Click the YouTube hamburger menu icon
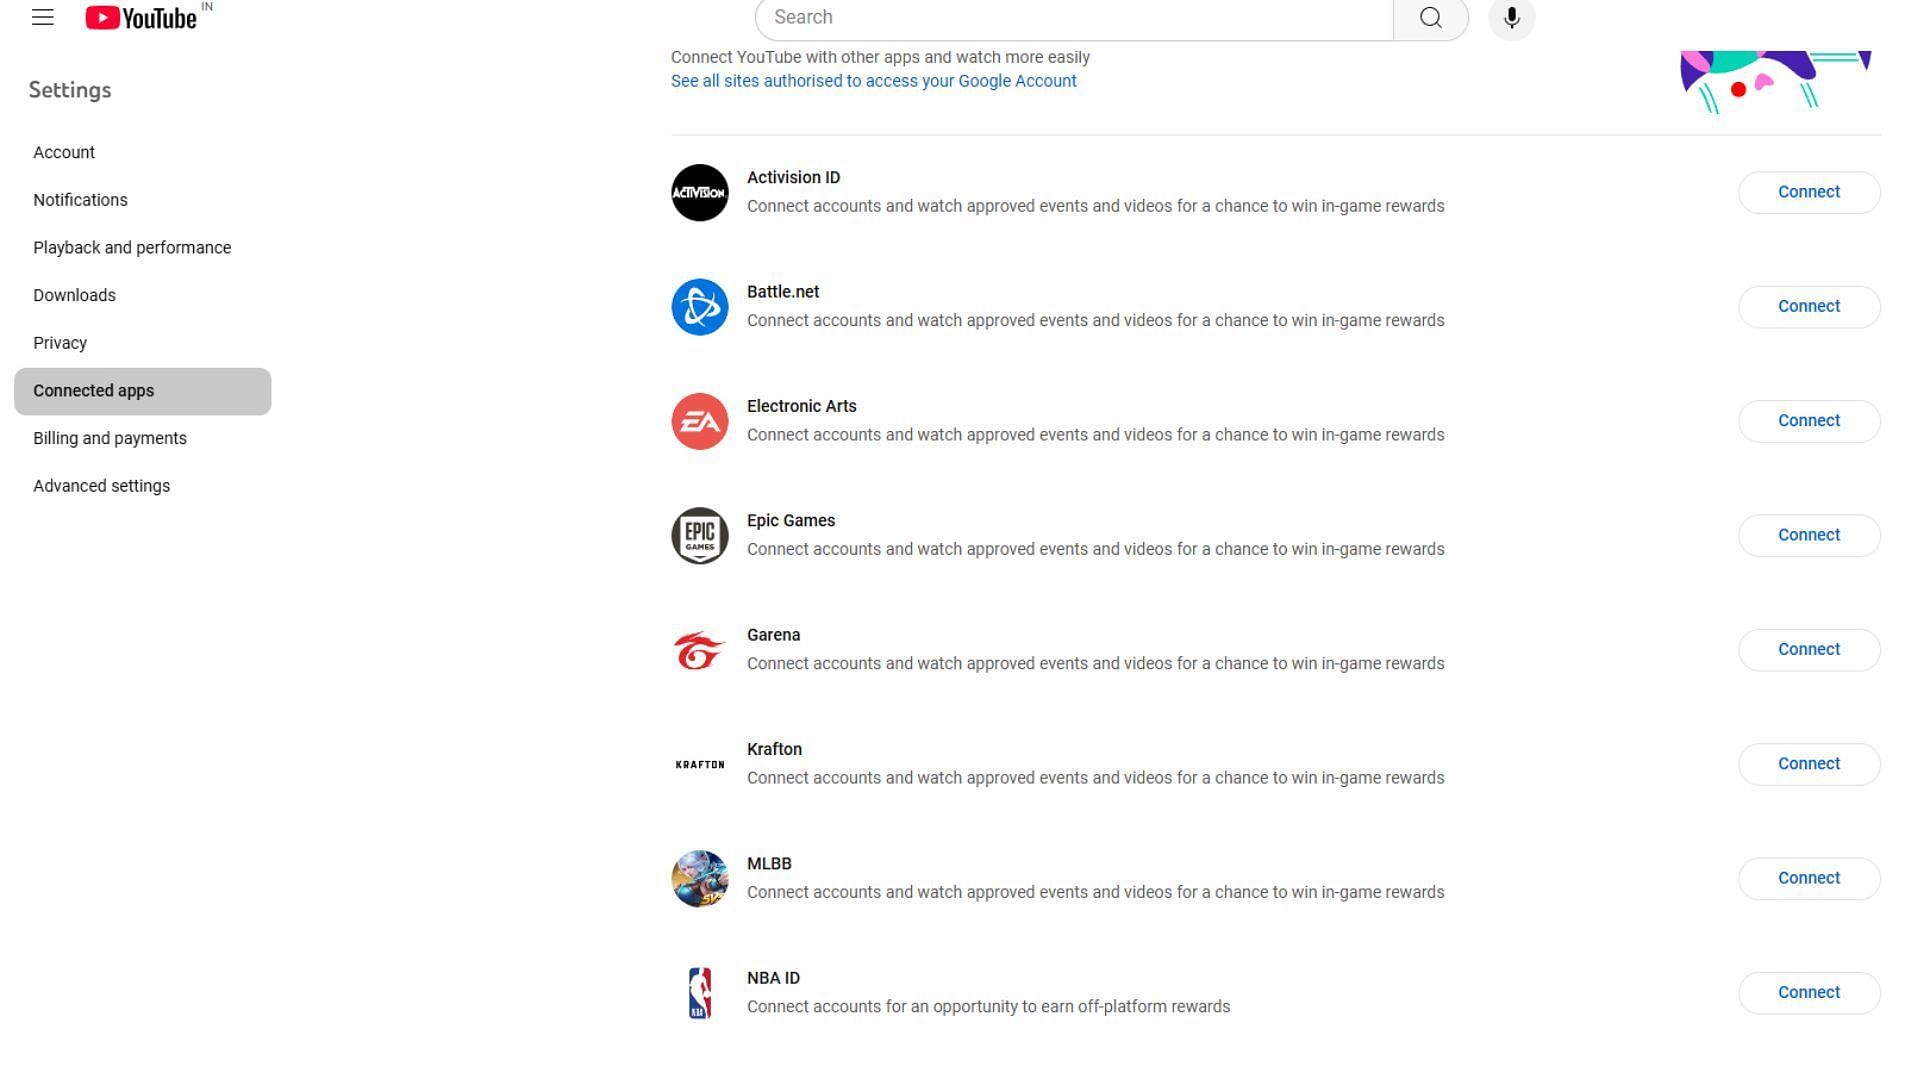 pyautogui.click(x=42, y=17)
